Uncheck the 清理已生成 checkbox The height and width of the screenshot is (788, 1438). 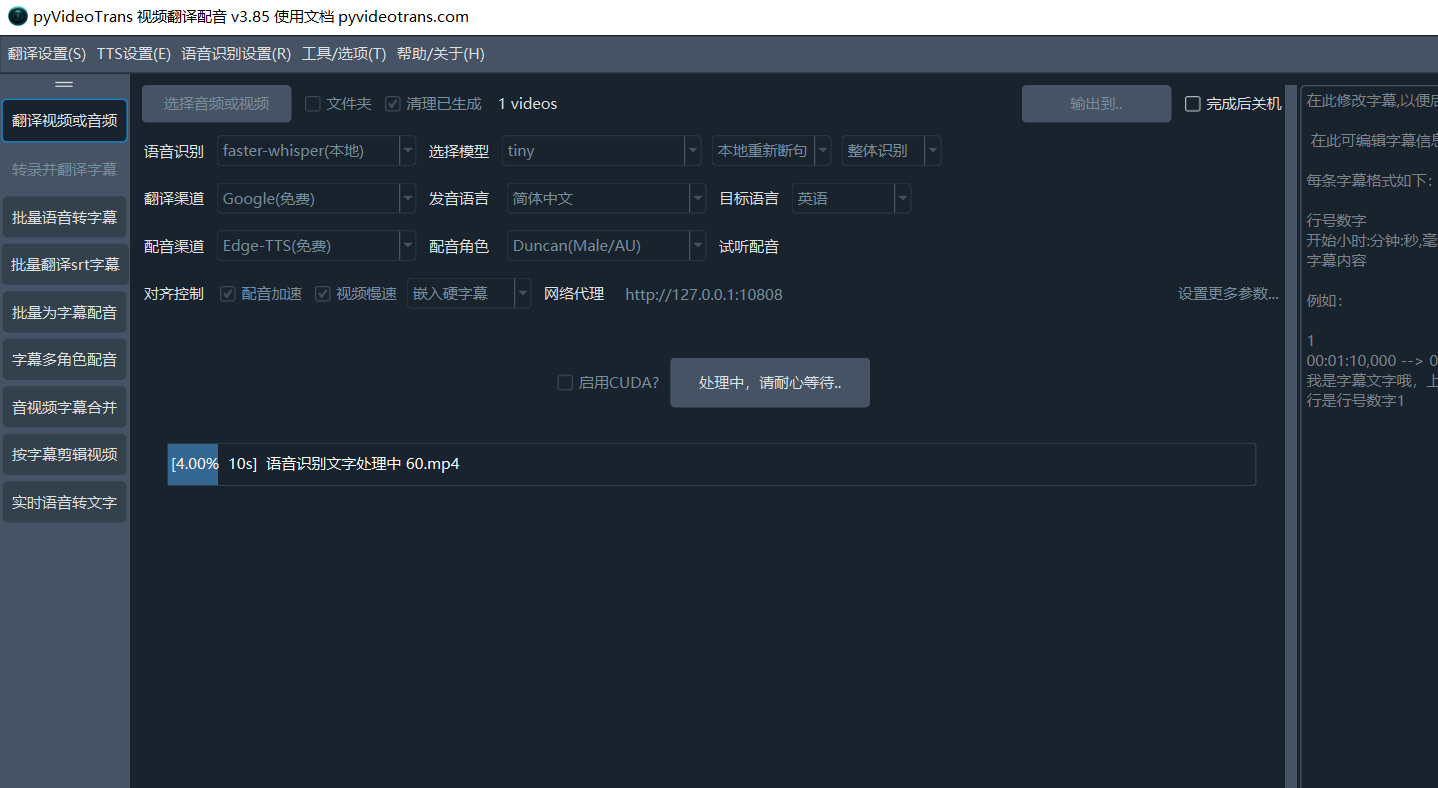tap(393, 104)
